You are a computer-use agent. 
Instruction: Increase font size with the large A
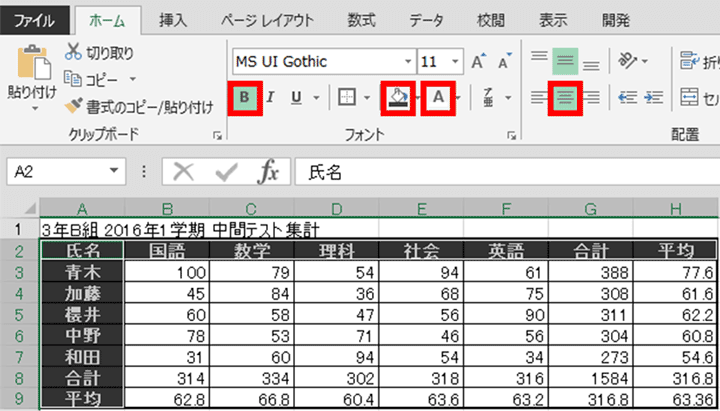point(479,62)
